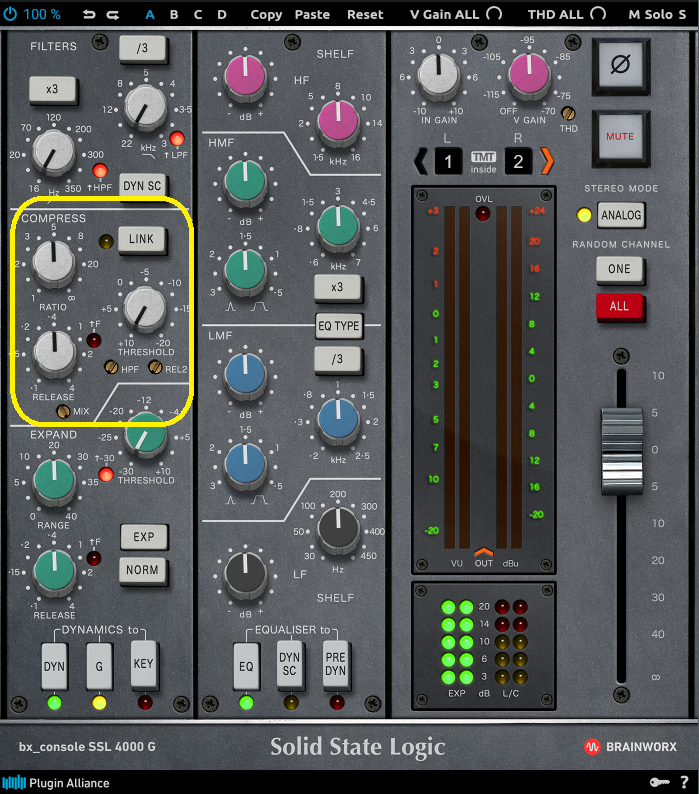Click the HMF x3 button
699x794 pixels.
click(337, 287)
